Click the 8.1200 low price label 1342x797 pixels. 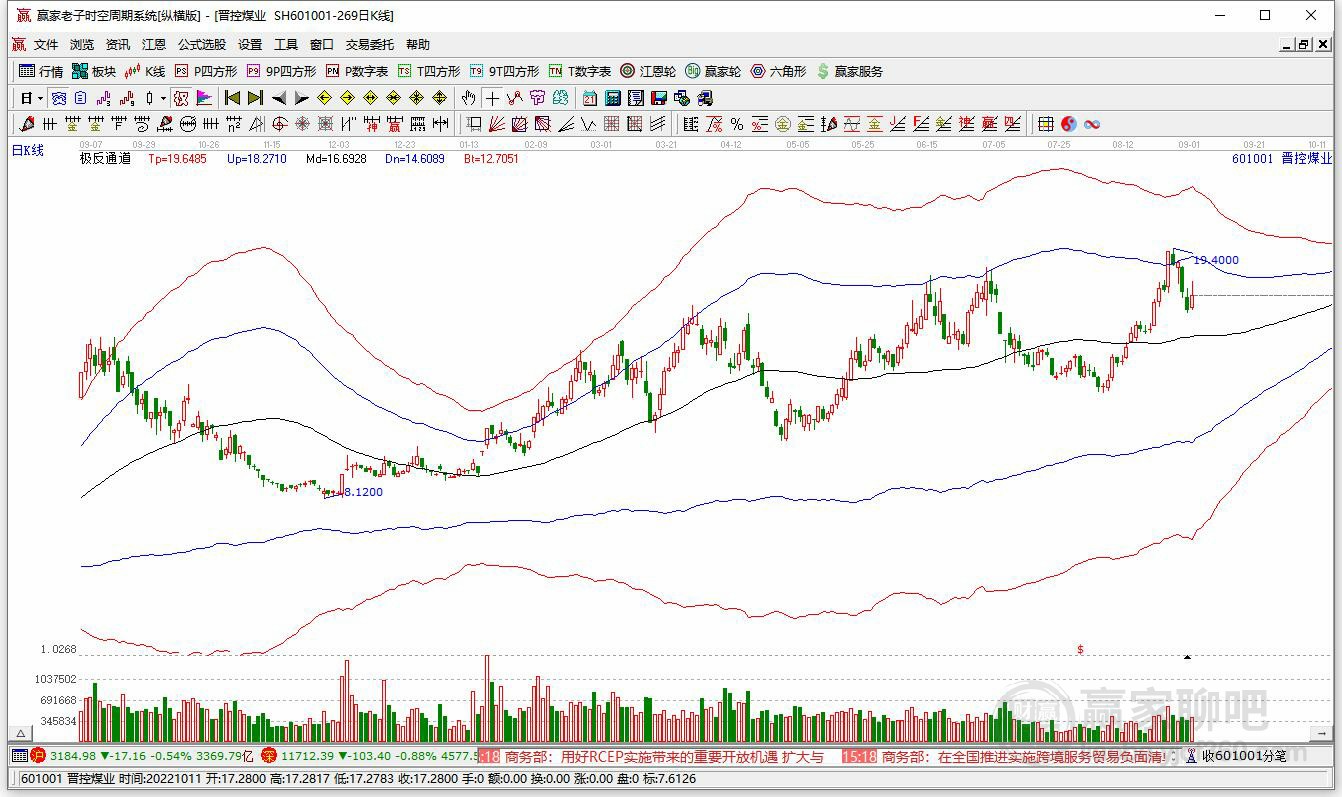tap(362, 492)
